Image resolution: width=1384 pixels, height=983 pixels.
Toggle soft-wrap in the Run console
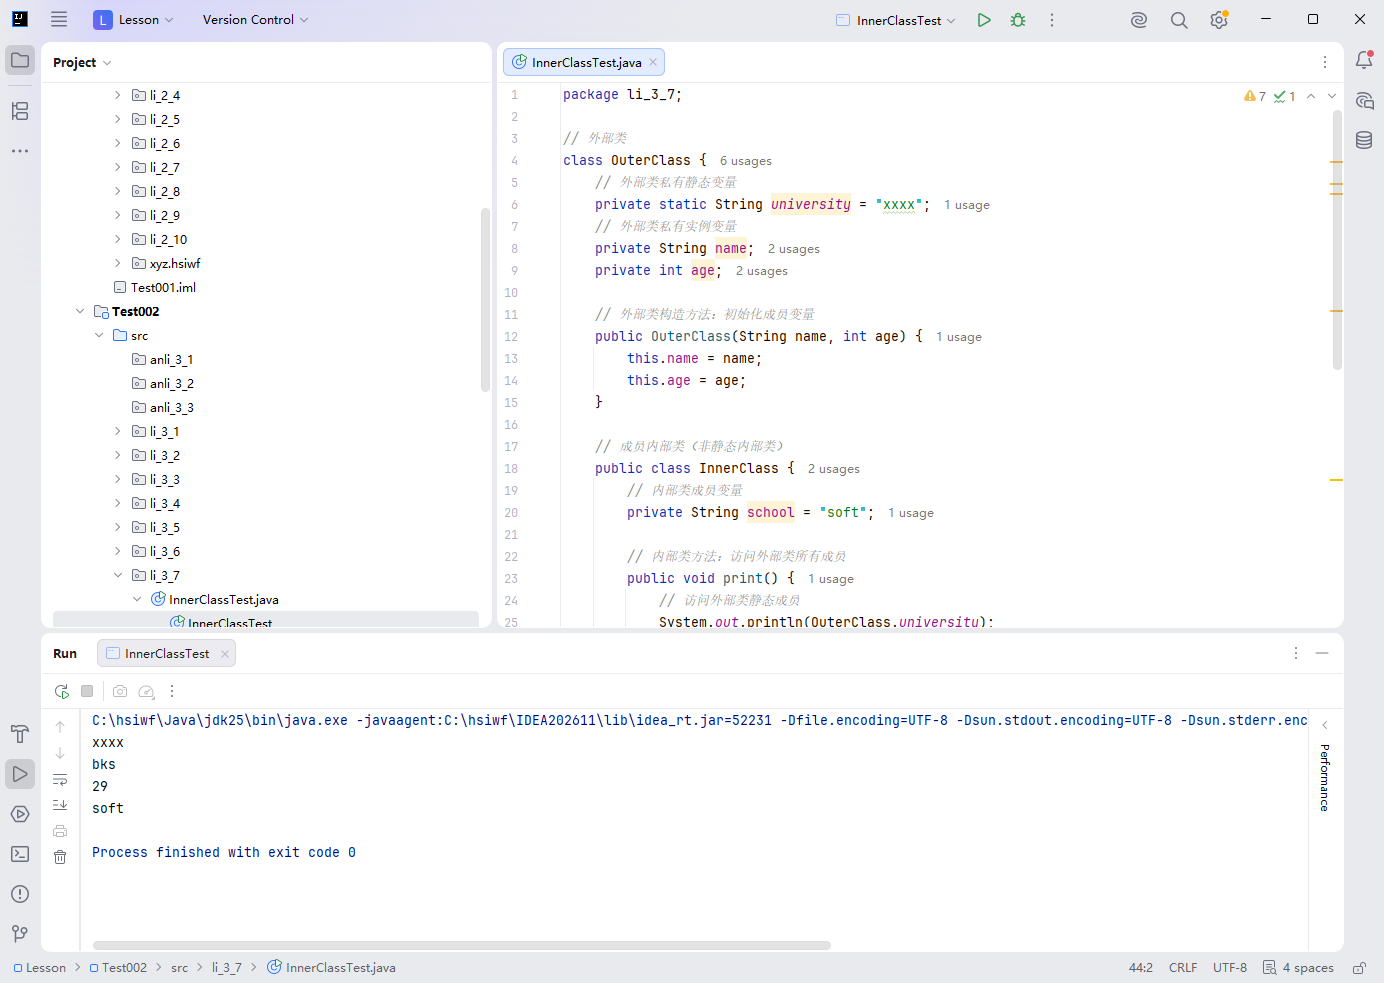click(60, 779)
